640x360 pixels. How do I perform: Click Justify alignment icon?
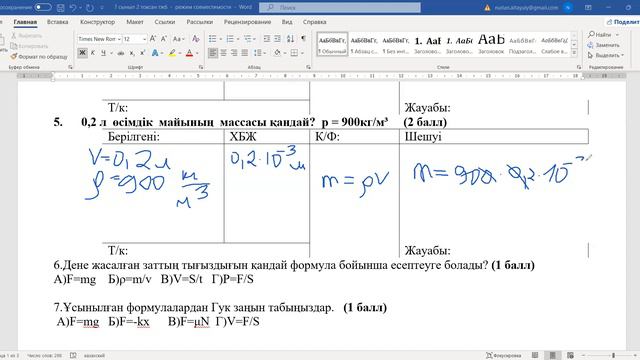[x=244, y=53]
